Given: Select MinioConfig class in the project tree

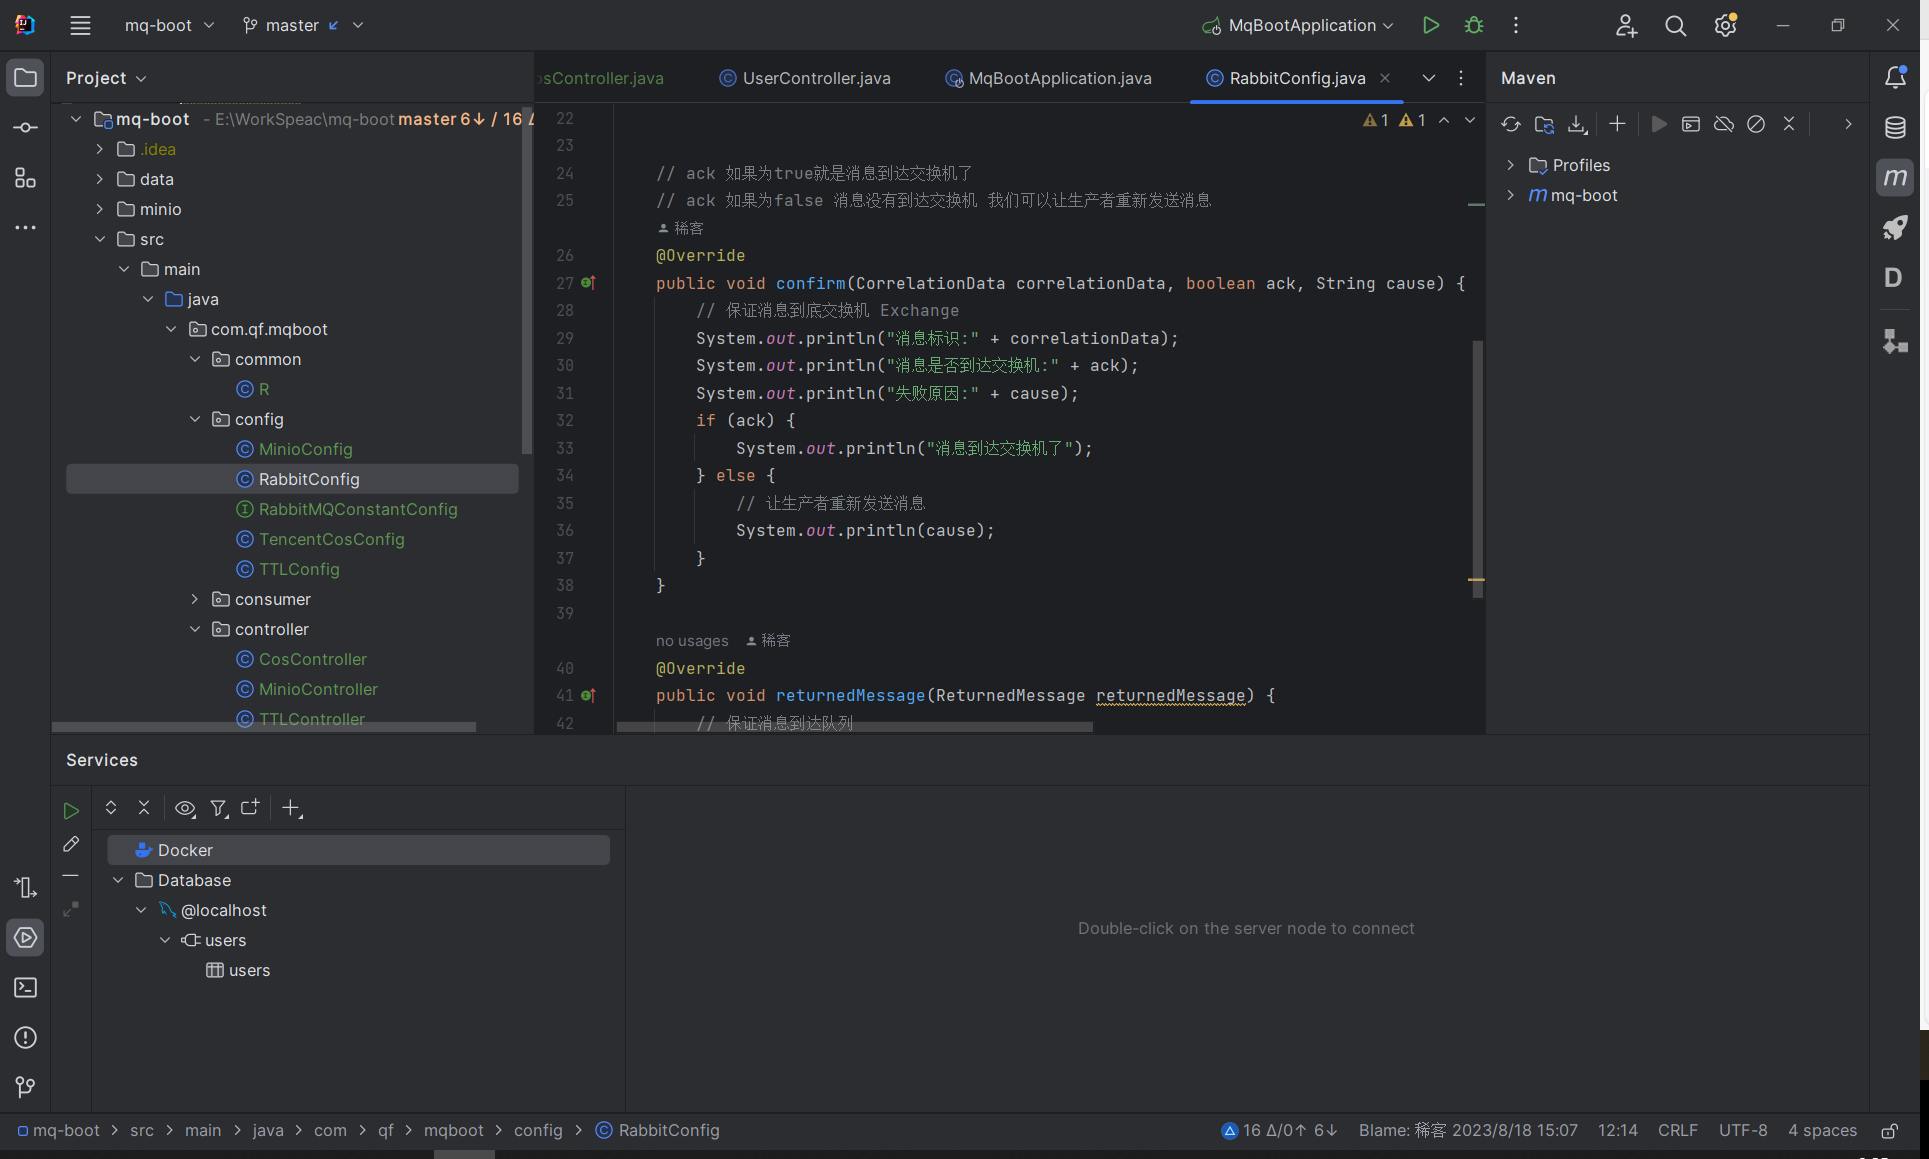Looking at the screenshot, I should click(305, 450).
